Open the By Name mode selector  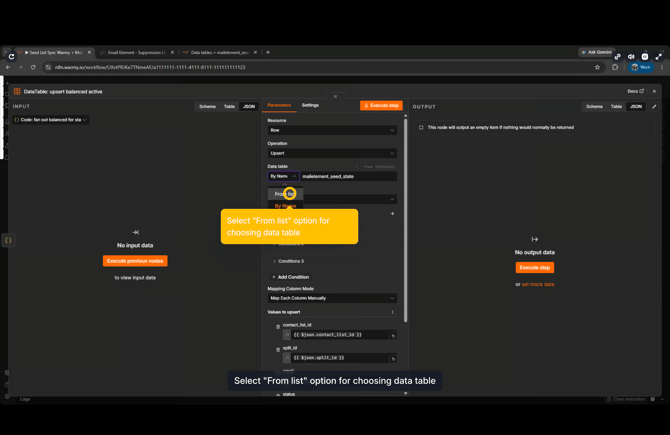coord(283,176)
